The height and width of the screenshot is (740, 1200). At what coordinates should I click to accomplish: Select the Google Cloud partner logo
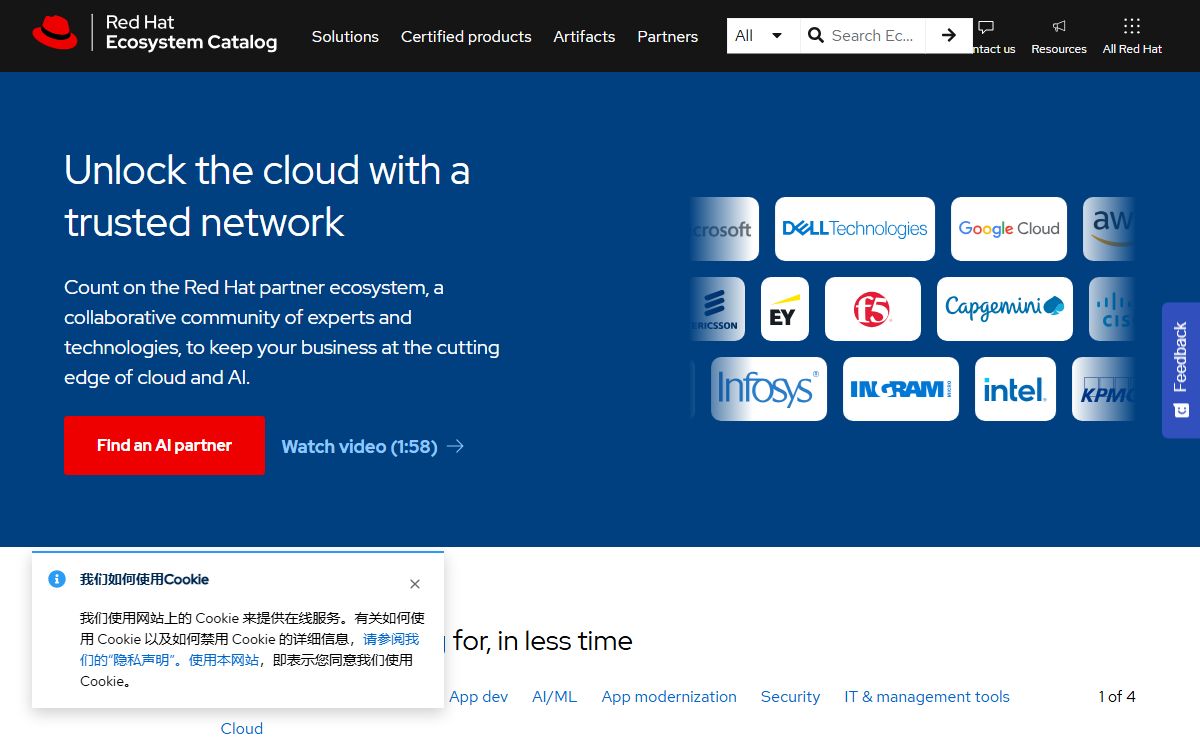pyautogui.click(x=1008, y=229)
